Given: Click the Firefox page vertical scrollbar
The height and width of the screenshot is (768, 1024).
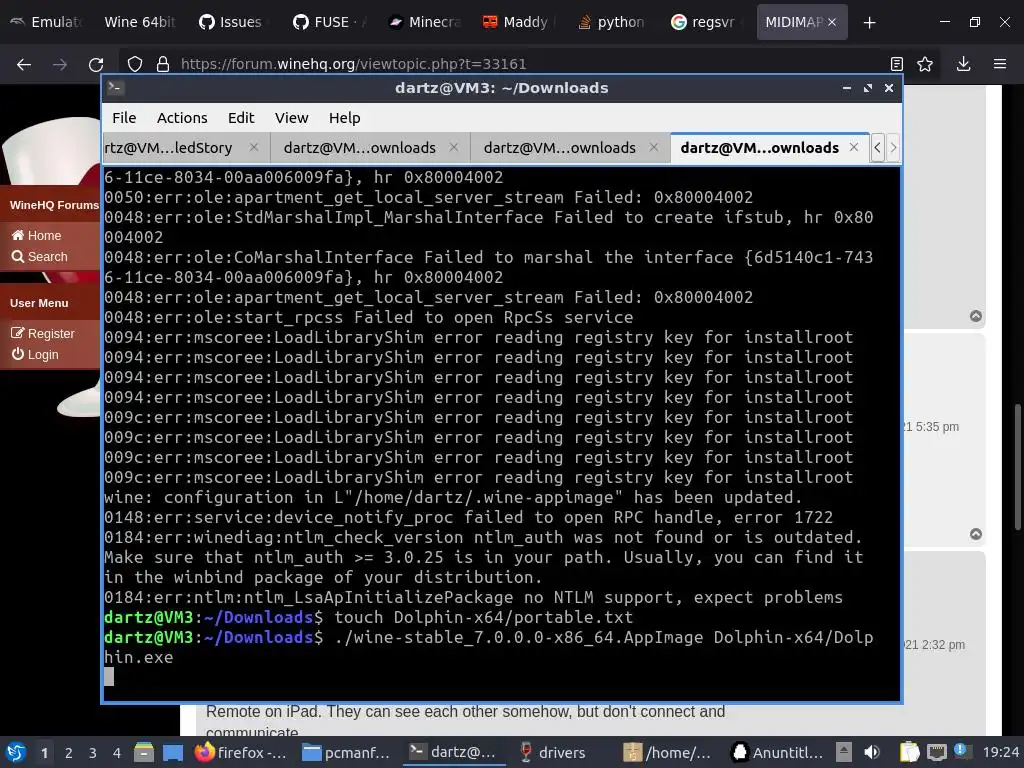Looking at the screenshot, I should click(x=1017, y=467).
